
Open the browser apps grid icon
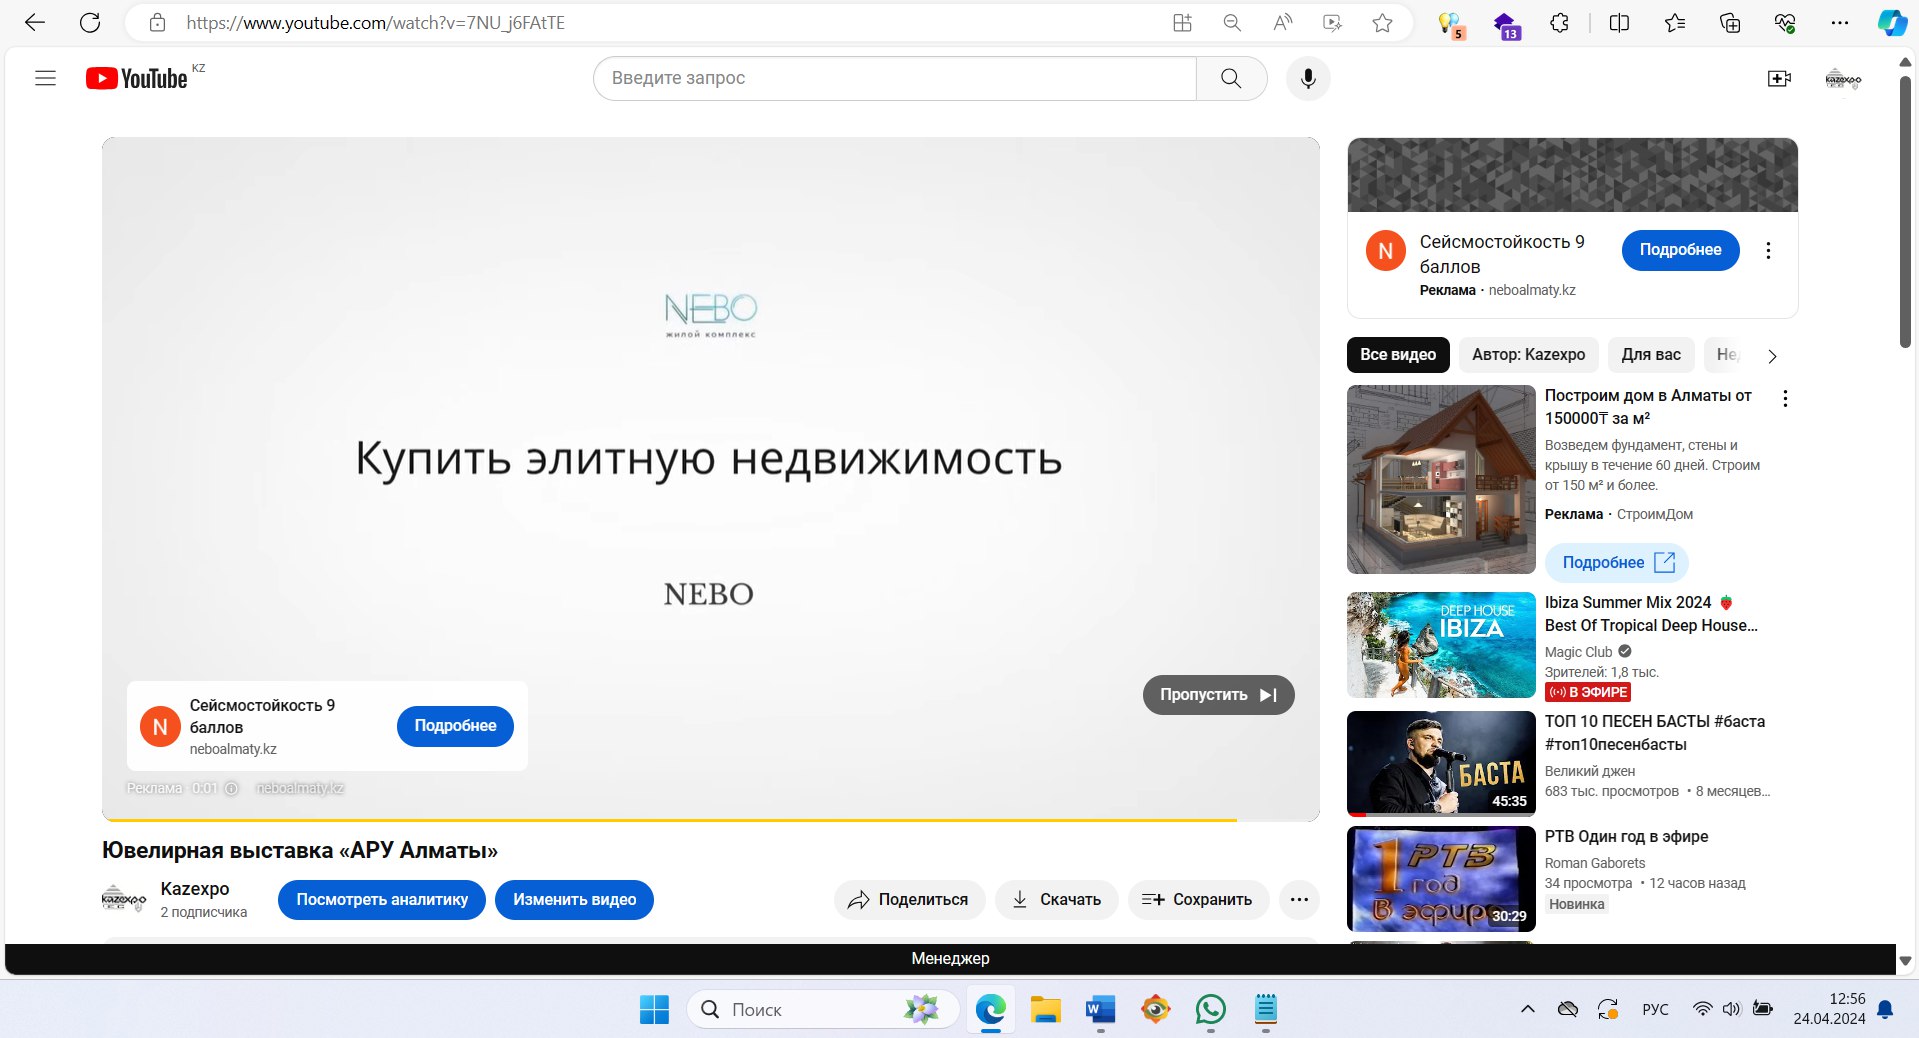point(1182,23)
